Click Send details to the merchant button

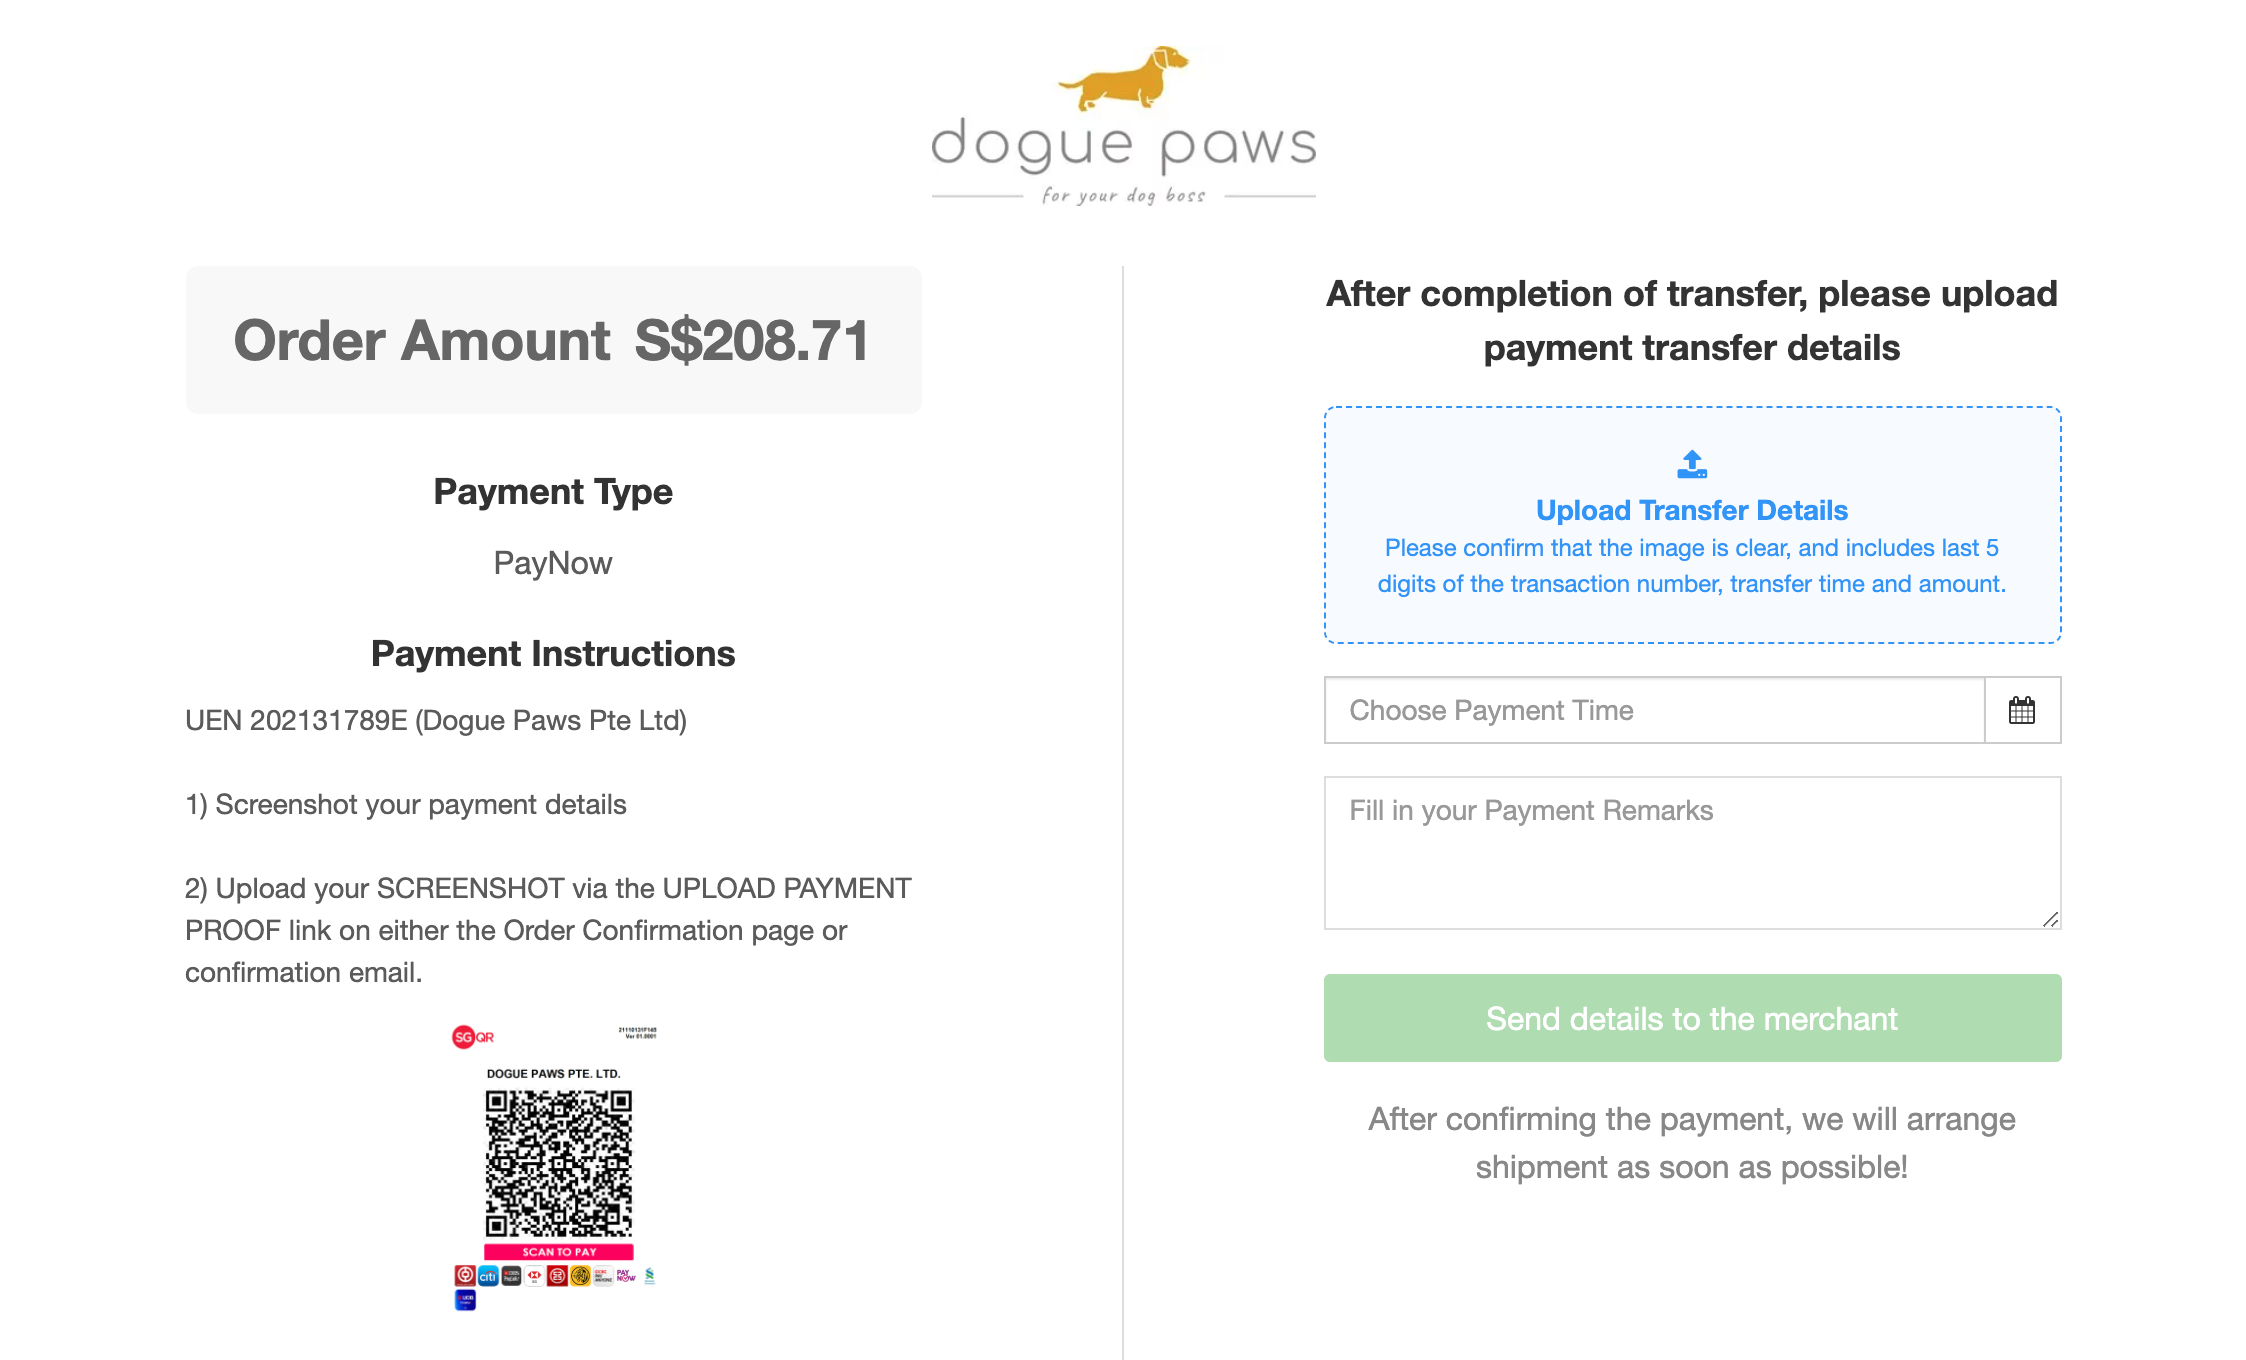click(x=1692, y=1018)
